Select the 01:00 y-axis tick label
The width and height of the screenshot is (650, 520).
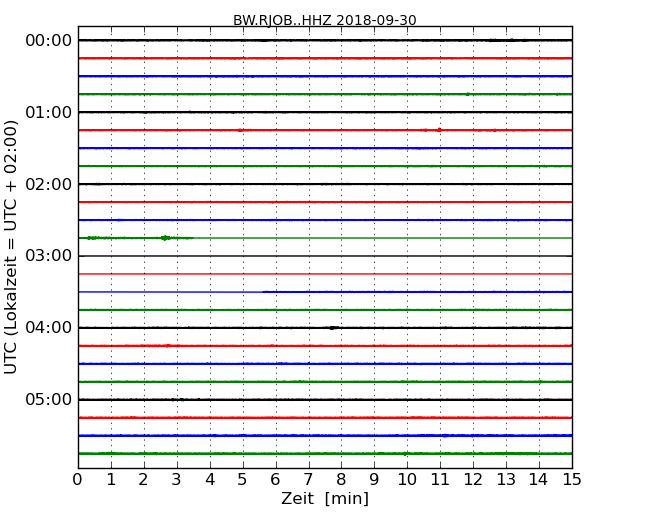click(x=49, y=112)
